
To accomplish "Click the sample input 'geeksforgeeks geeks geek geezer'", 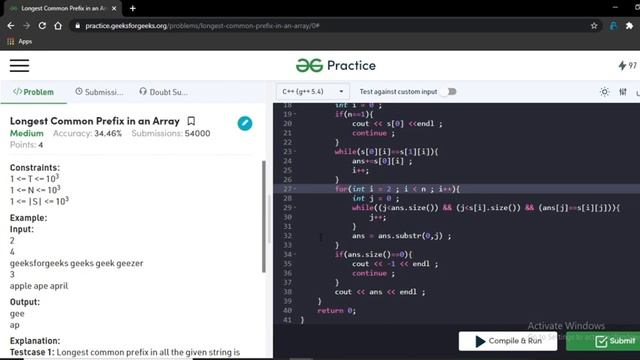I will (x=76, y=263).
